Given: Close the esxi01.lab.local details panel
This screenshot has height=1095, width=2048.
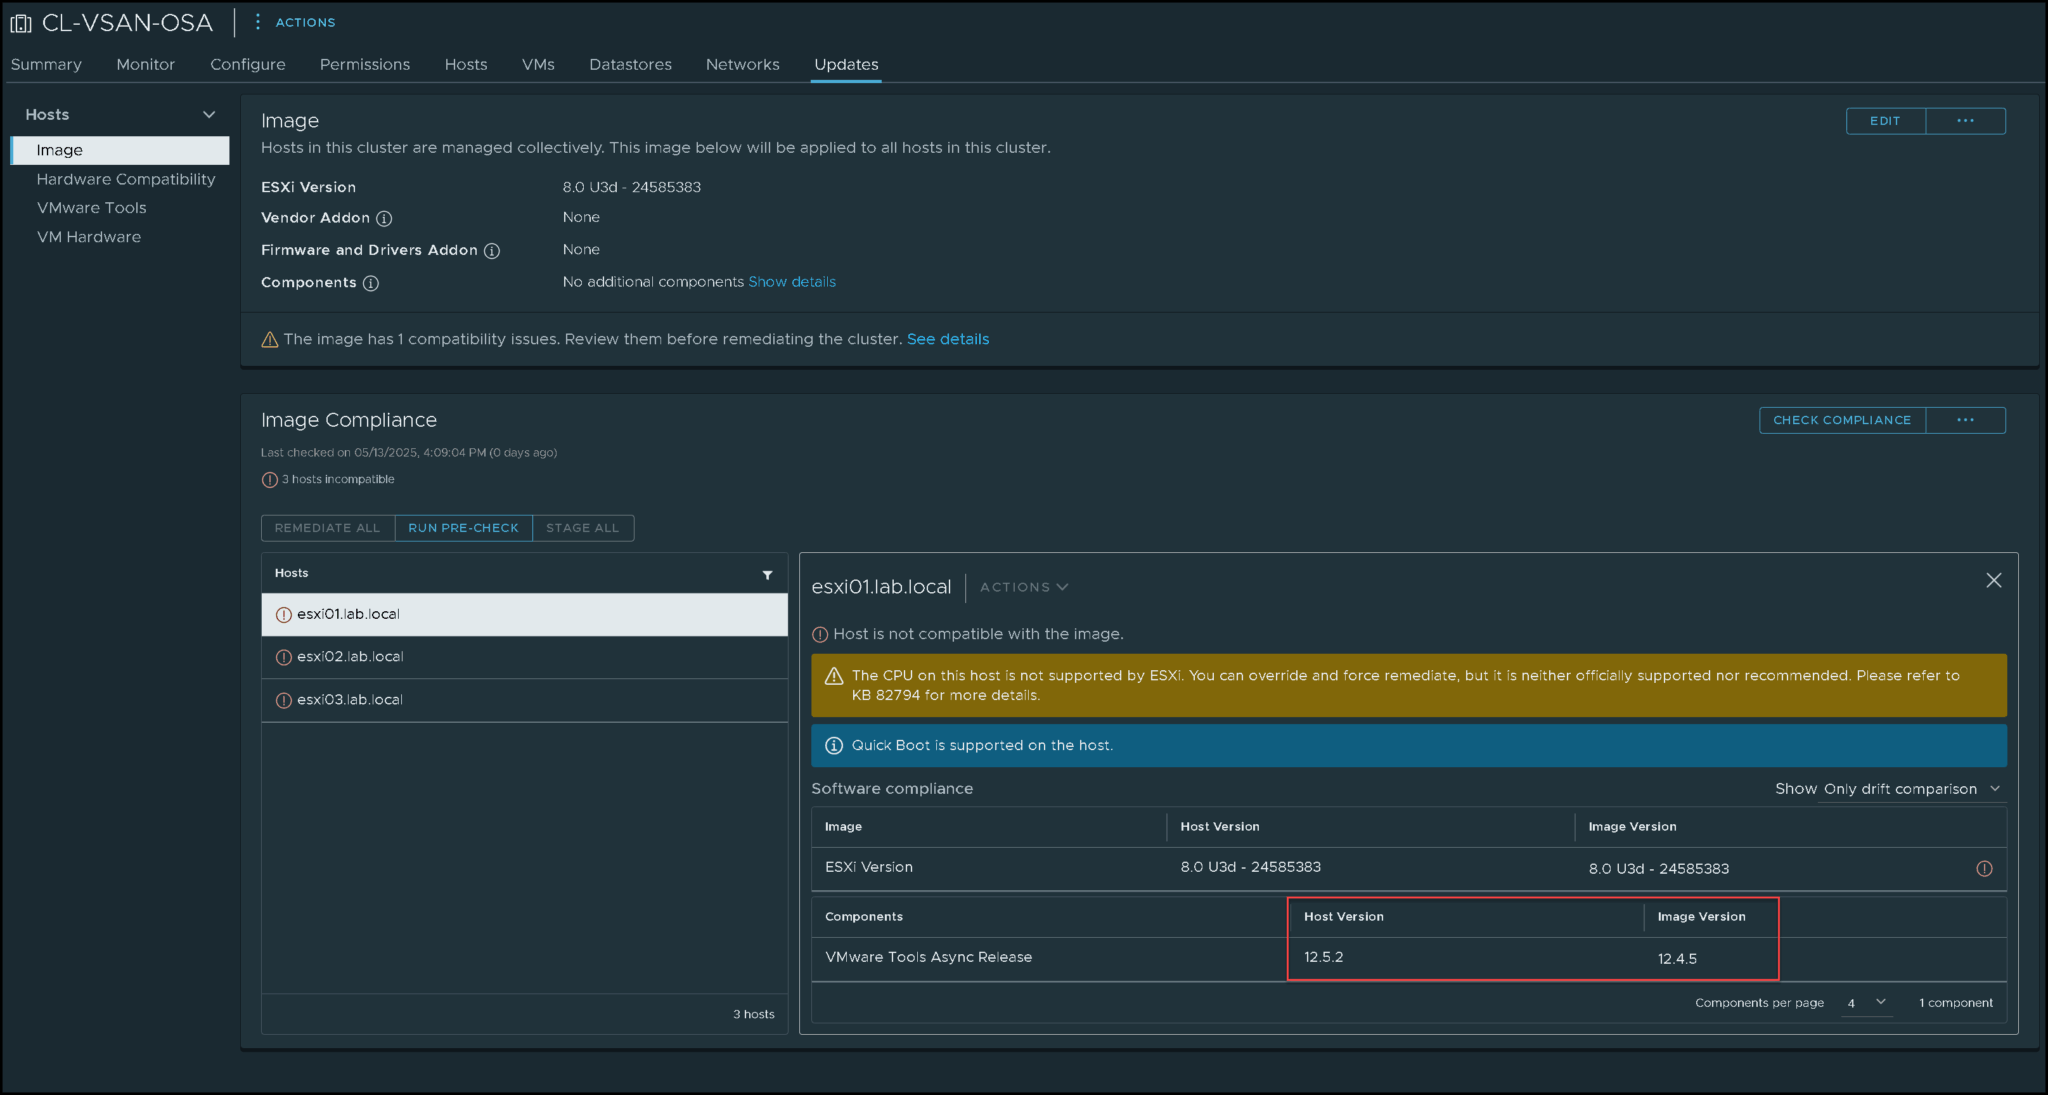Looking at the screenshot, I should click(1993, 580).
